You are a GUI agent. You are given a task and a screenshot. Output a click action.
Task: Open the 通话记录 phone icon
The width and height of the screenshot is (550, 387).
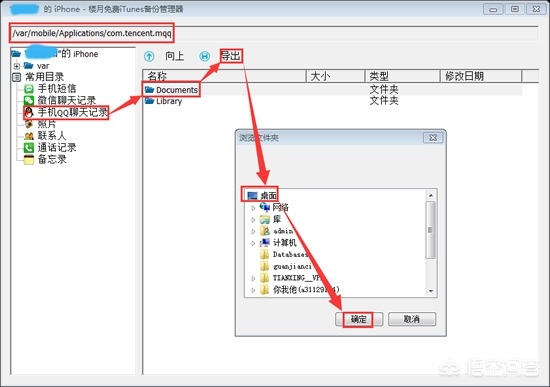[29, 147]
